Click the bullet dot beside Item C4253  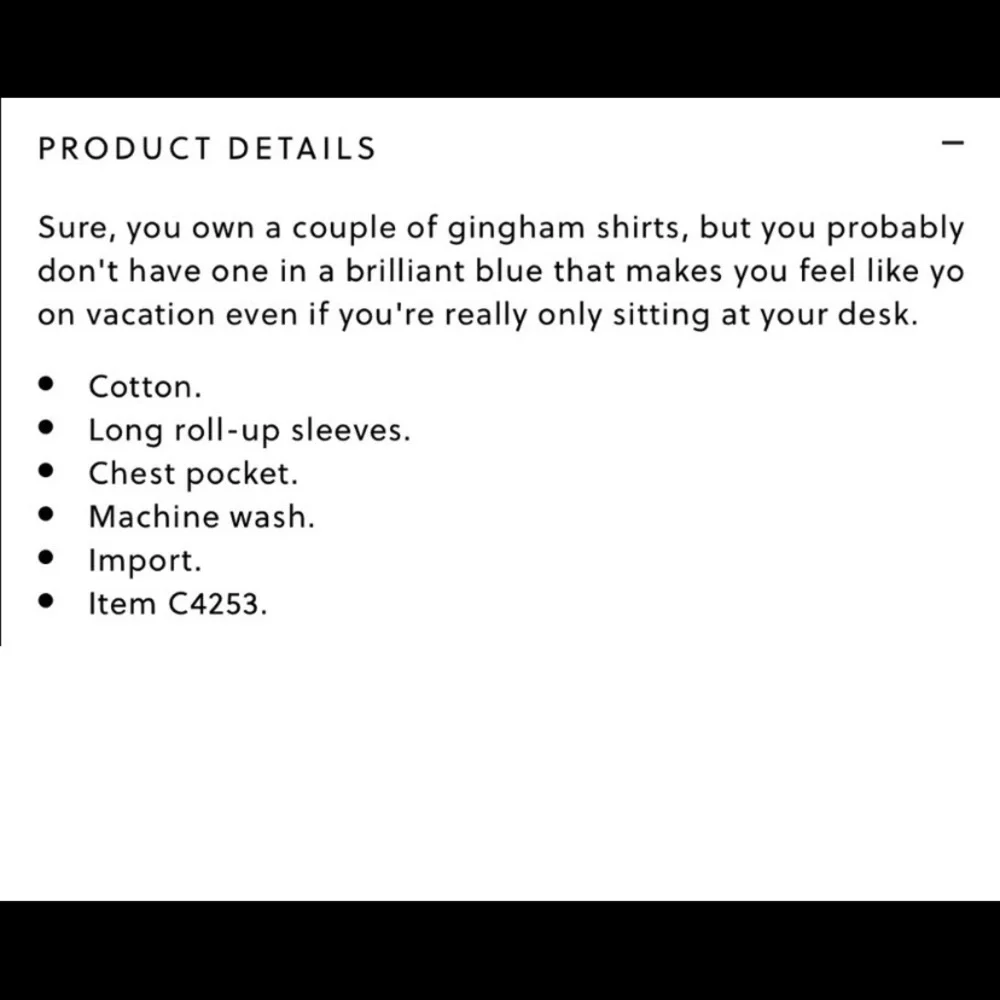click(x=46, y=602)
